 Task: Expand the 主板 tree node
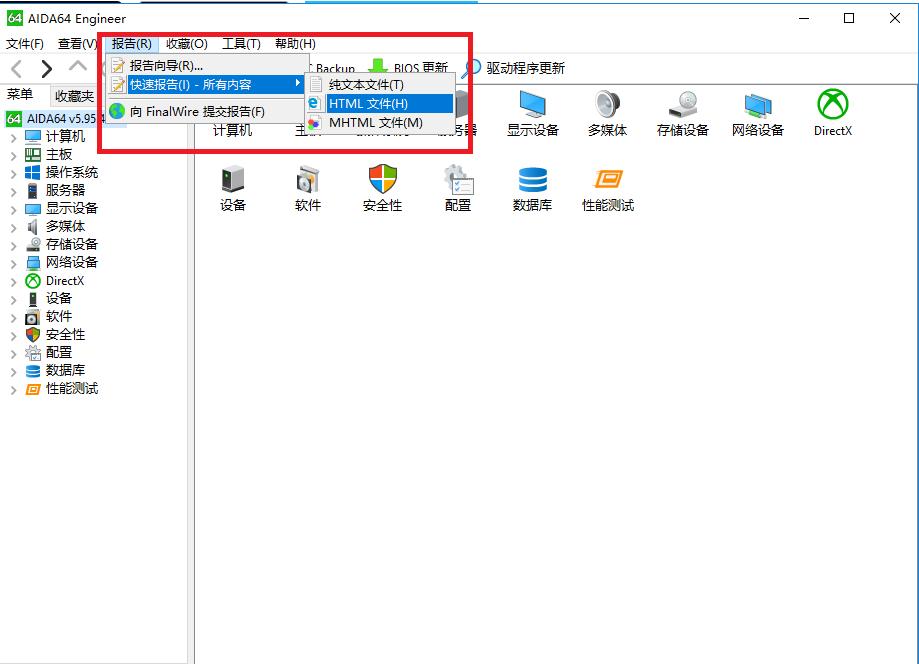point(13,155)
